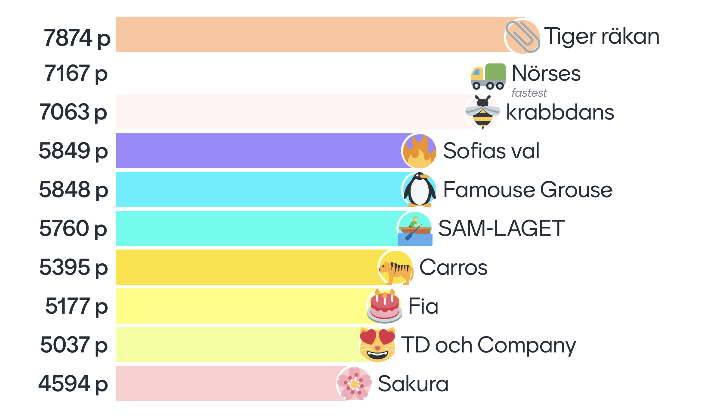The height and width of the screenshot is (418, 725).
Task: Click the 5760 p score label
Action: (x=76, y=229)
